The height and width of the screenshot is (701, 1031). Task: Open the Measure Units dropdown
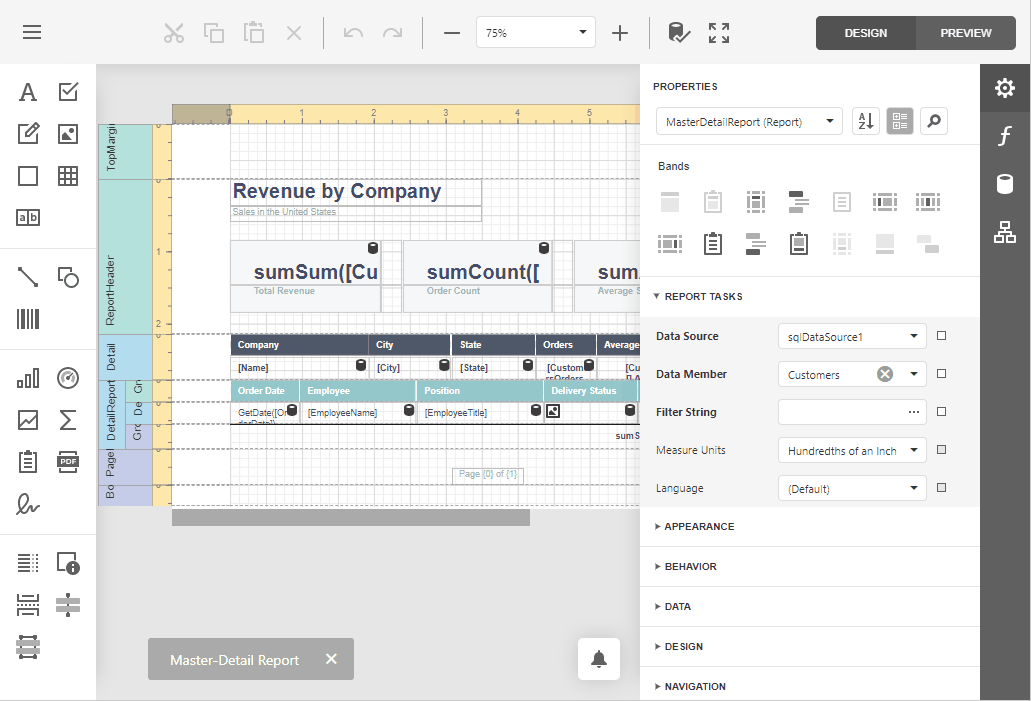(851, 450)
